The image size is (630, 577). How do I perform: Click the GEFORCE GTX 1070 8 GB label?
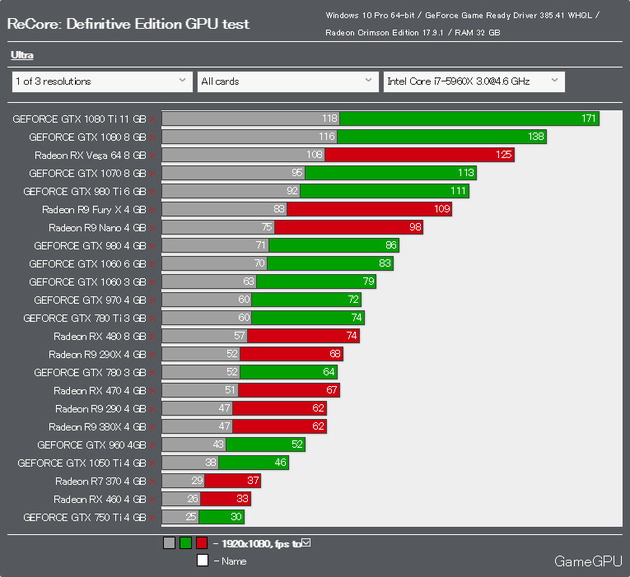pos(87,173)
